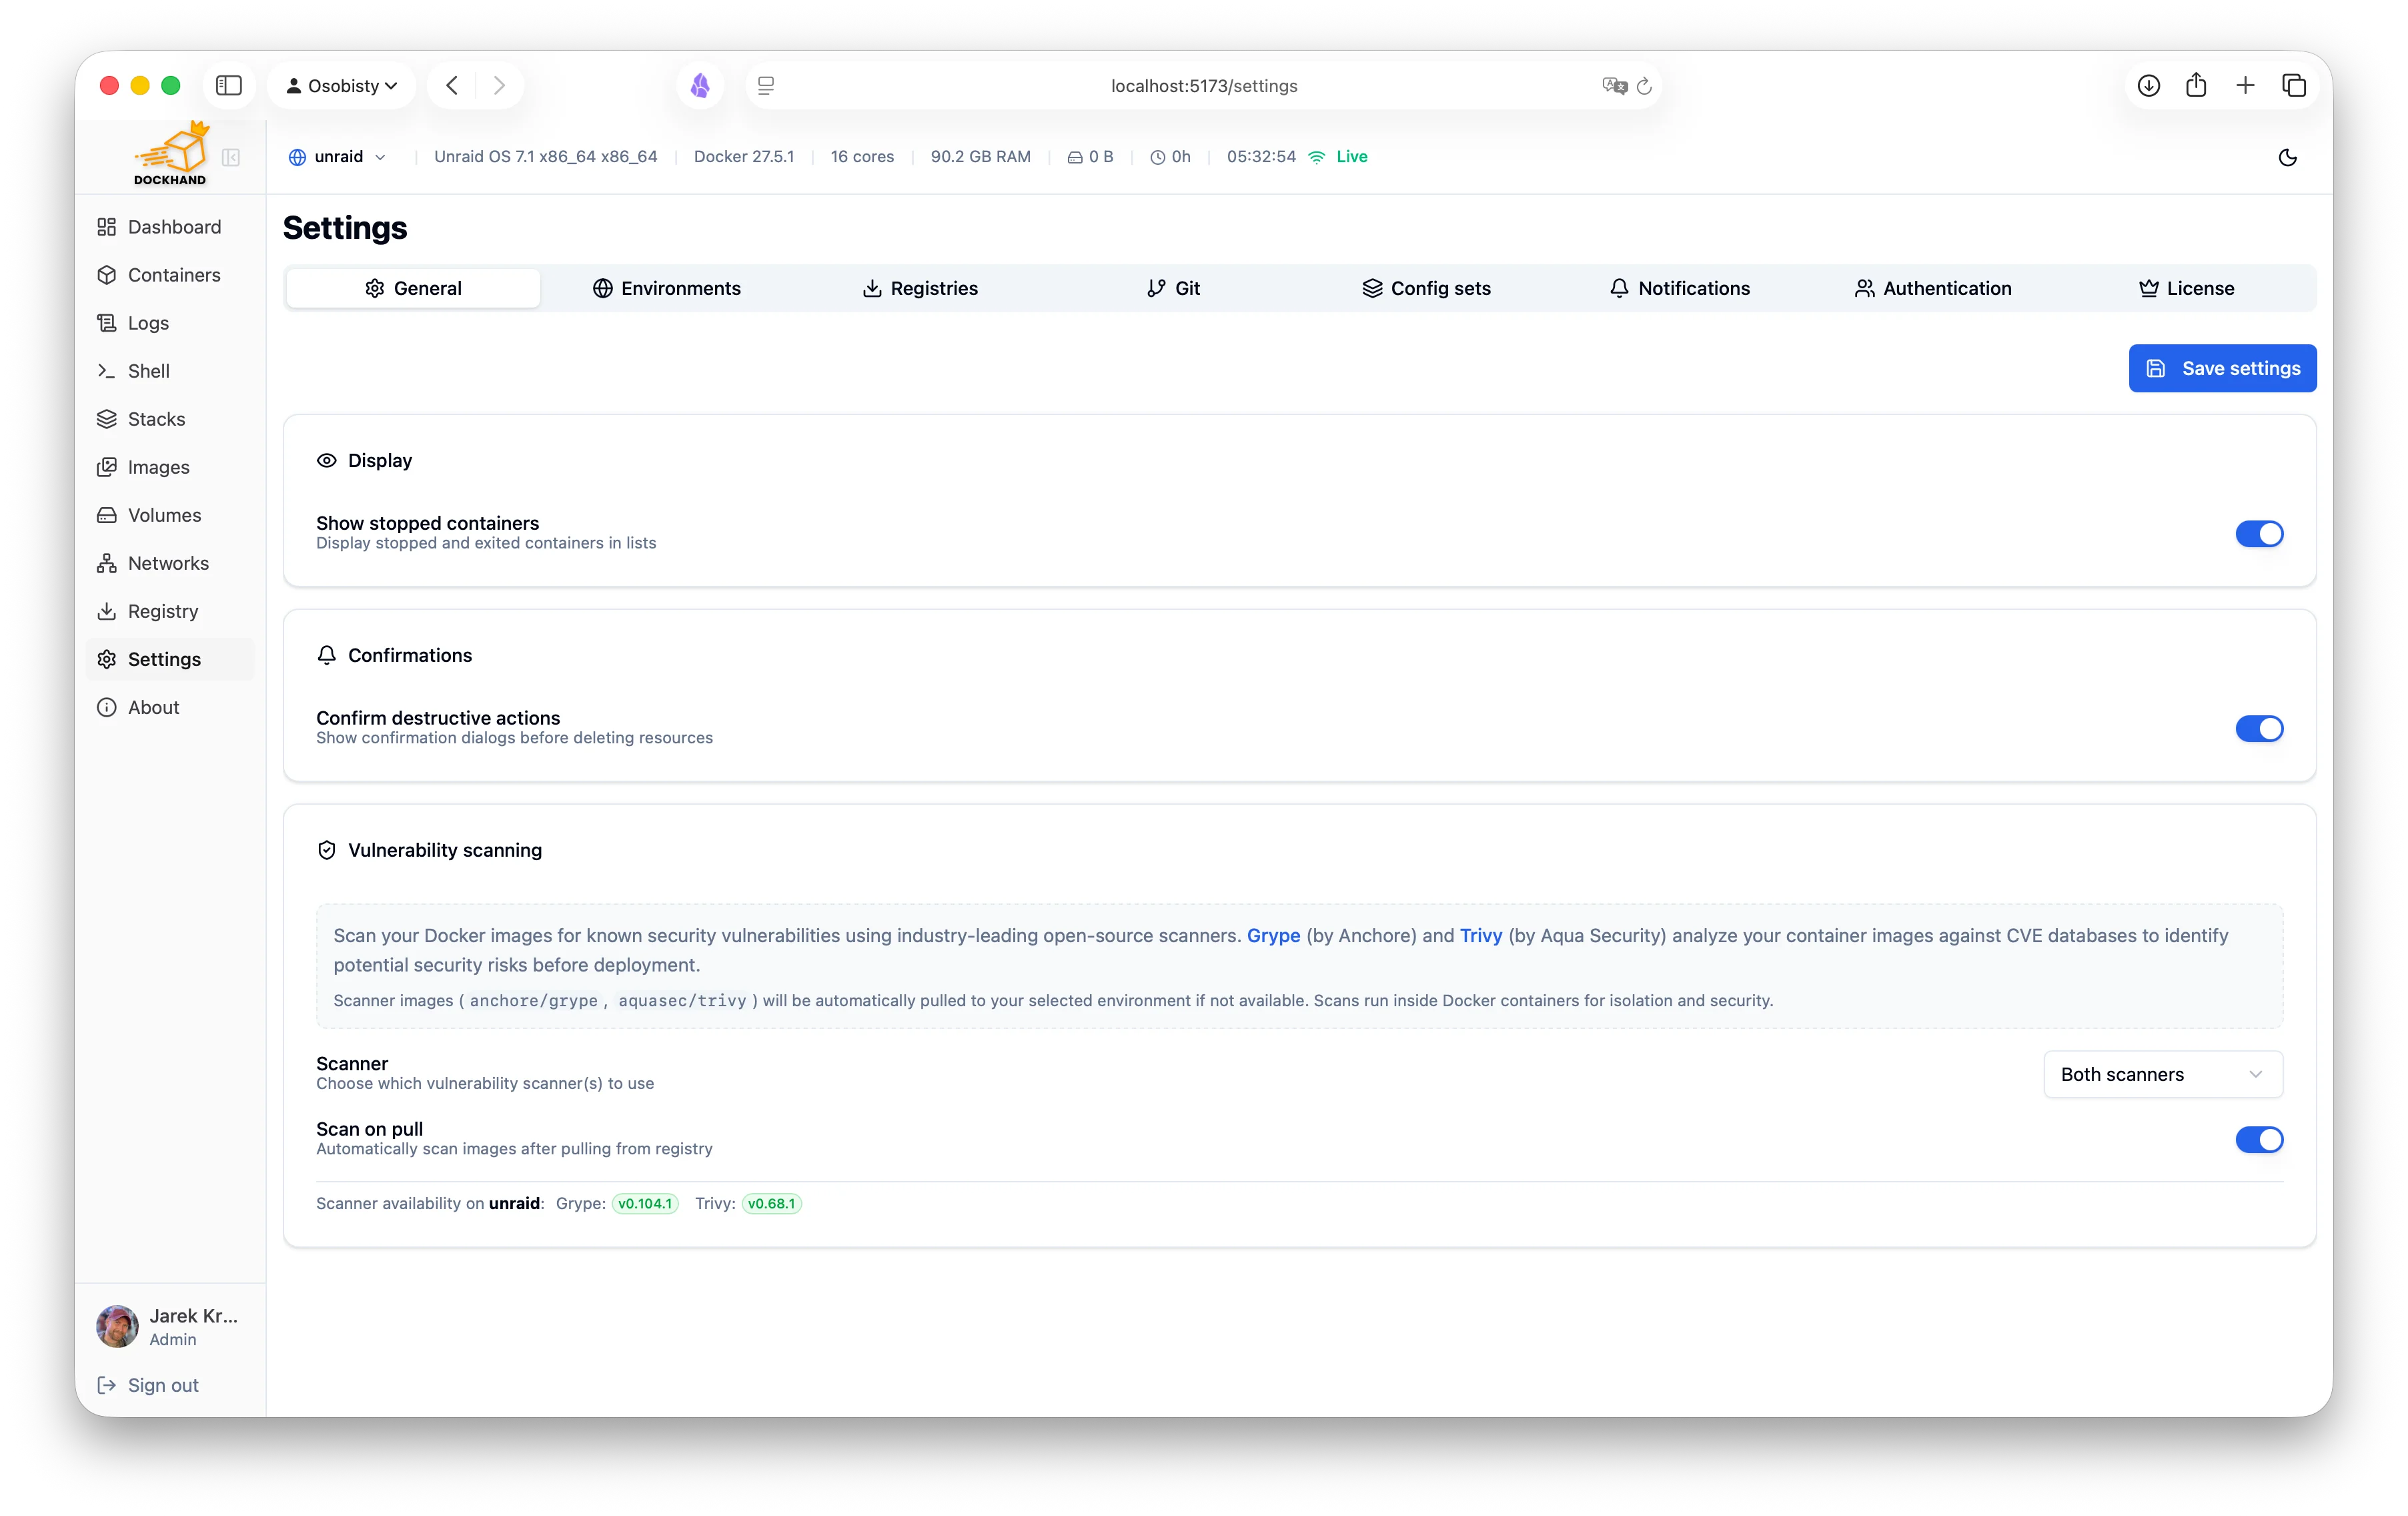Open Stacks from the sidebar

(x=156, y=419)
